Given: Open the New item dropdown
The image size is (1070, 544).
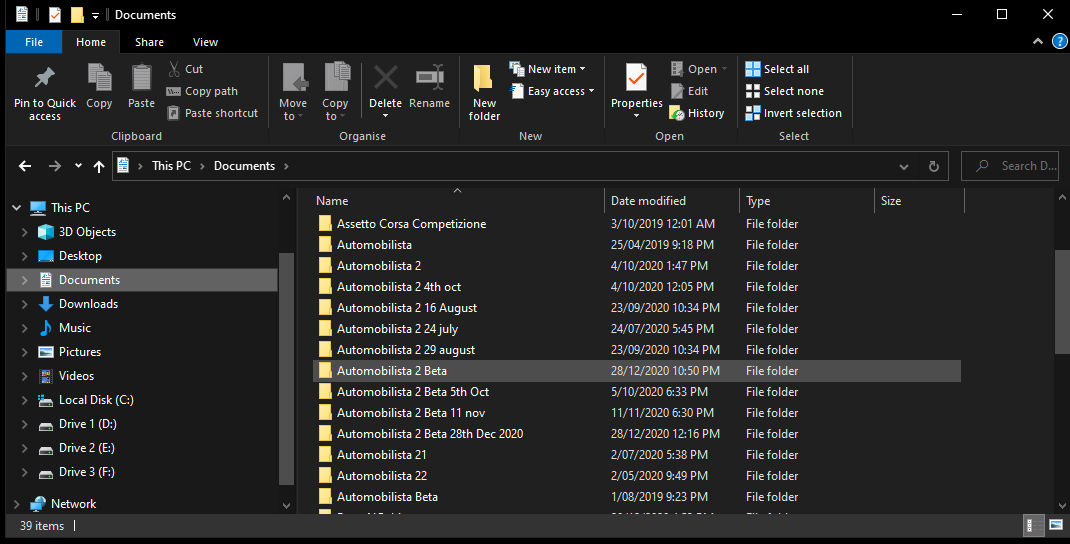Looking at the screenshot, I should click(x=547, y=69).
